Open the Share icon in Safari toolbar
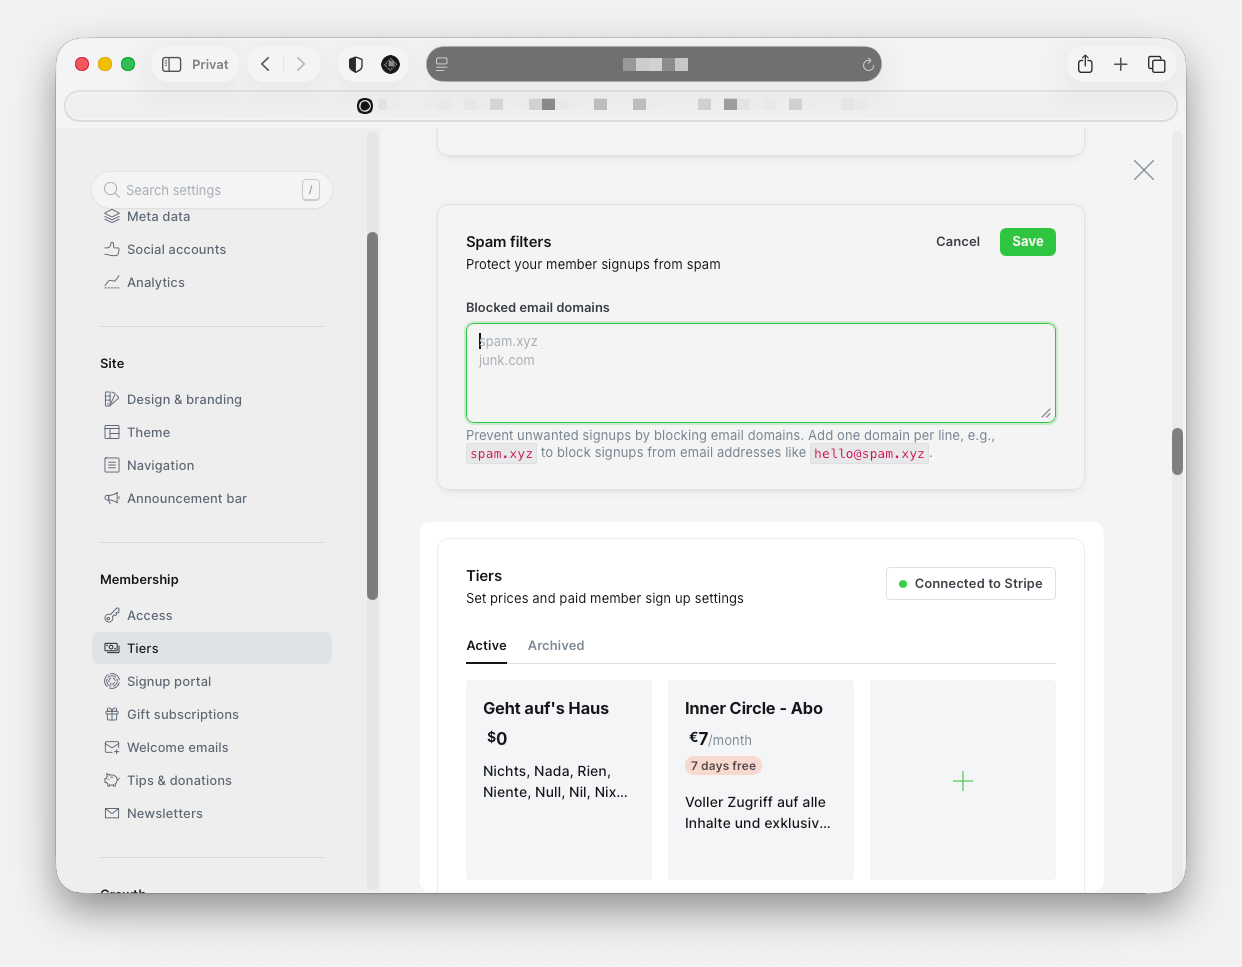 pyautogui.click(x=1085, y=64)
